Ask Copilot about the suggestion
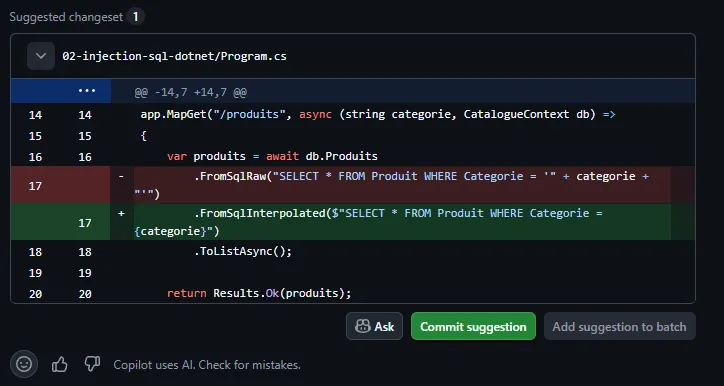The height and width of the screenshot is (386, 724). tap(374, 326)
